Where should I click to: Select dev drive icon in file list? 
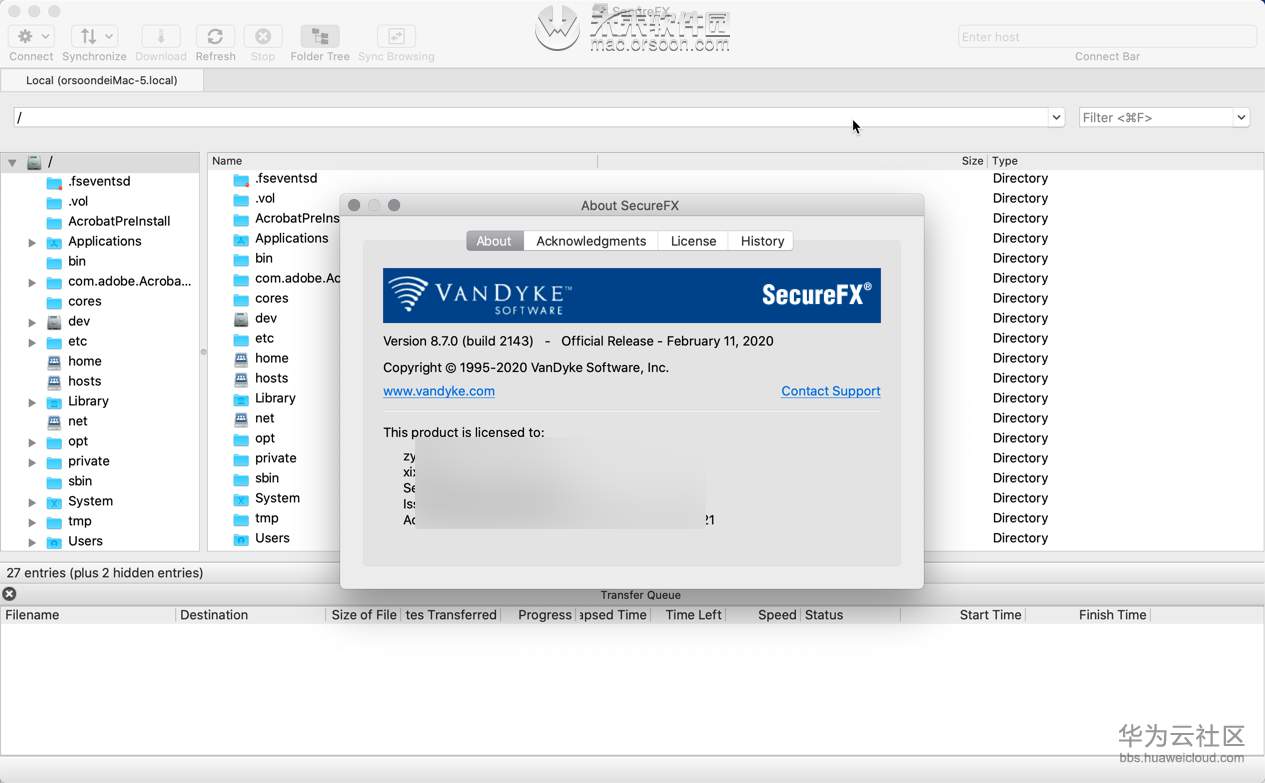(x=241, y=319)
